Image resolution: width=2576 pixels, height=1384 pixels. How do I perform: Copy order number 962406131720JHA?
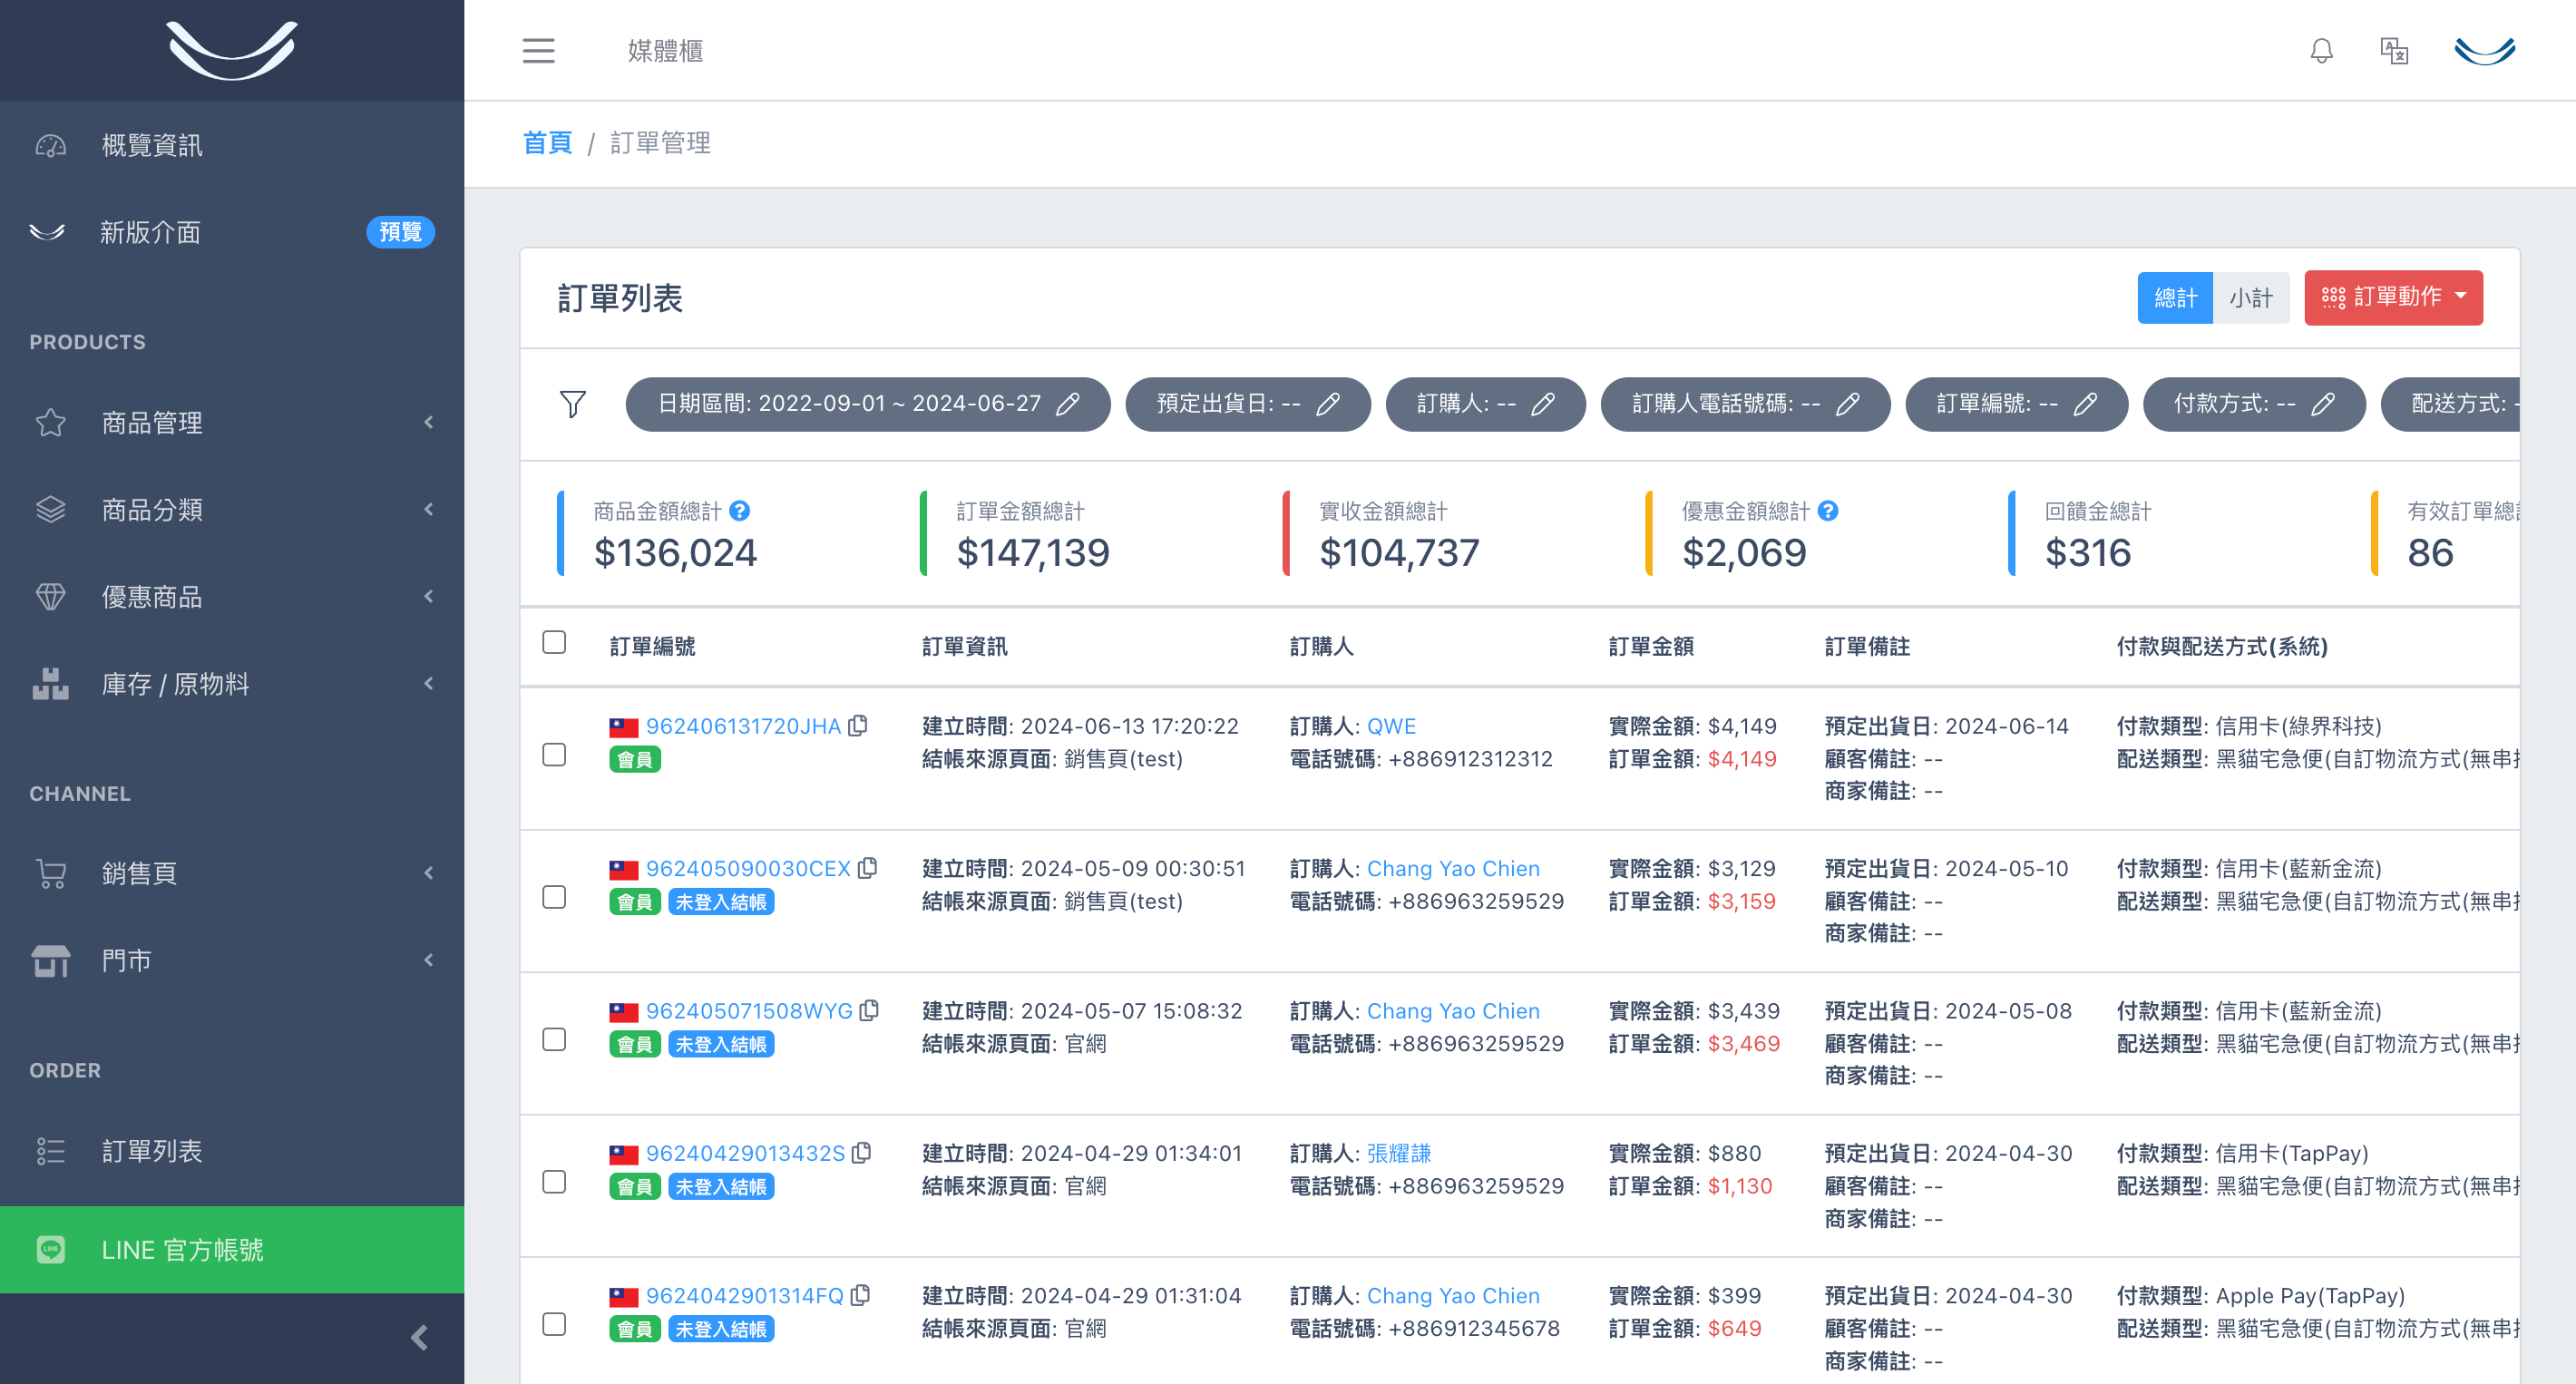point(858,726)
